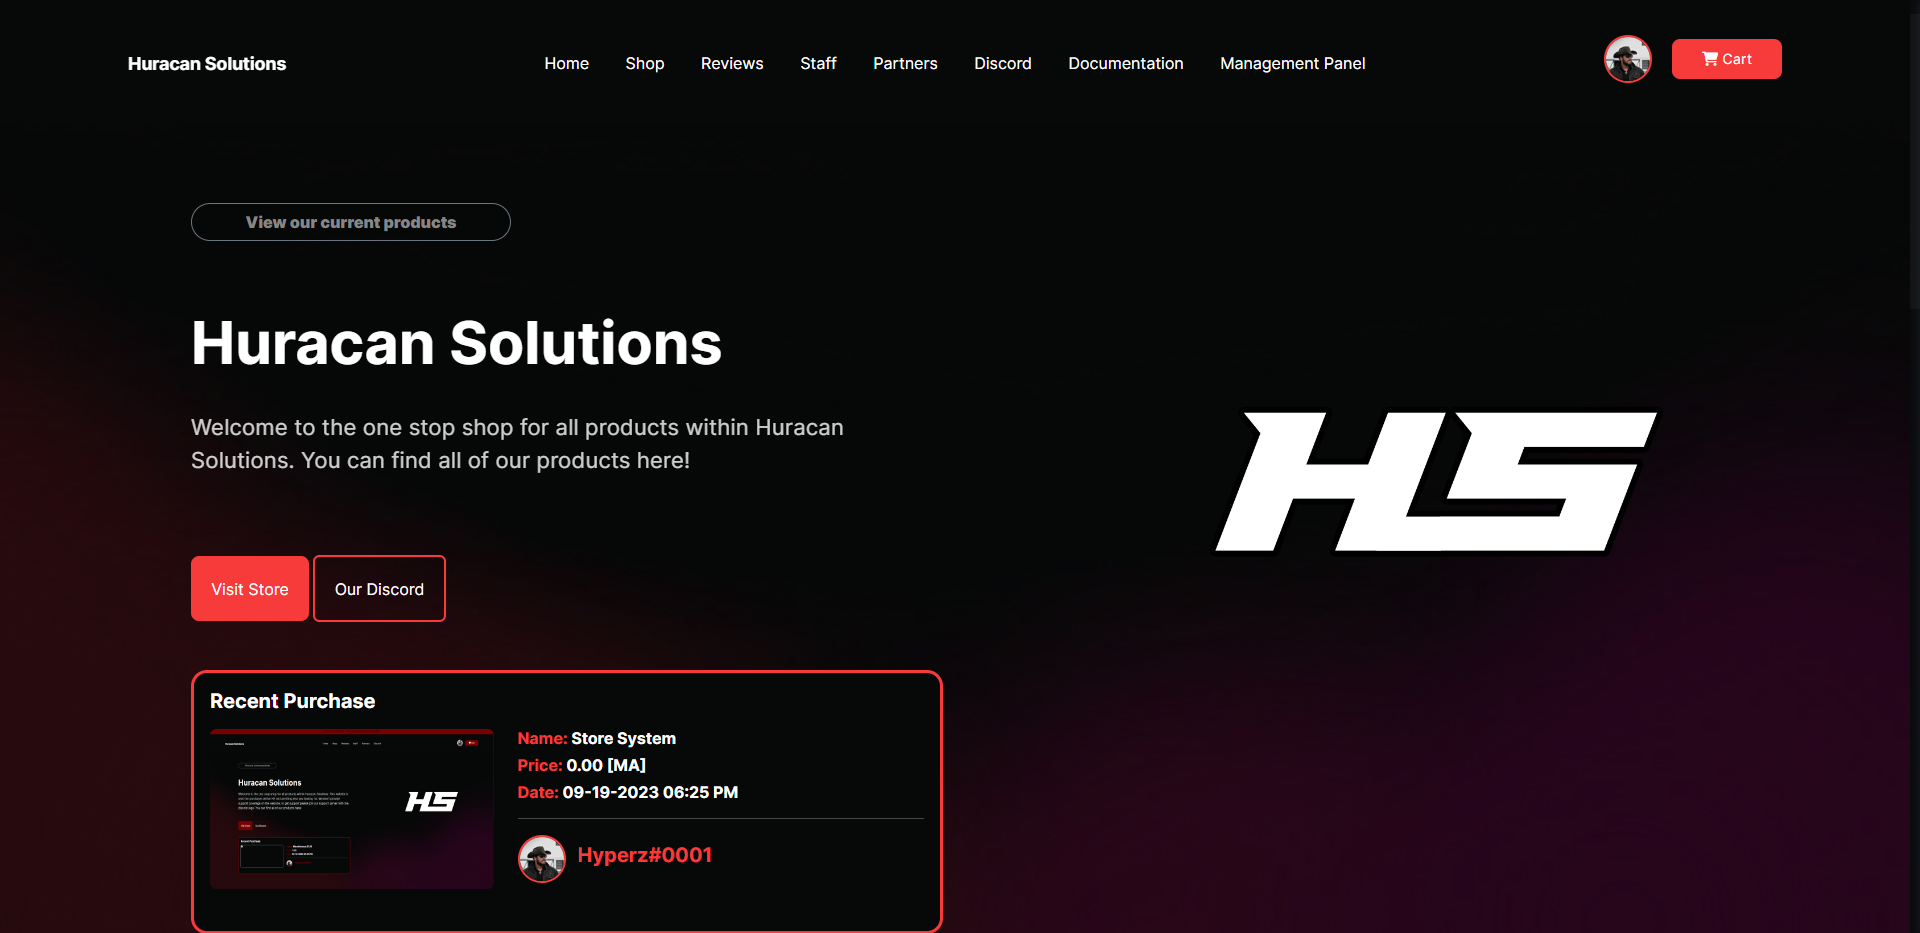Open the Partners page
The width and height of the screenshot is (1920, 933).
click(905, 63)
